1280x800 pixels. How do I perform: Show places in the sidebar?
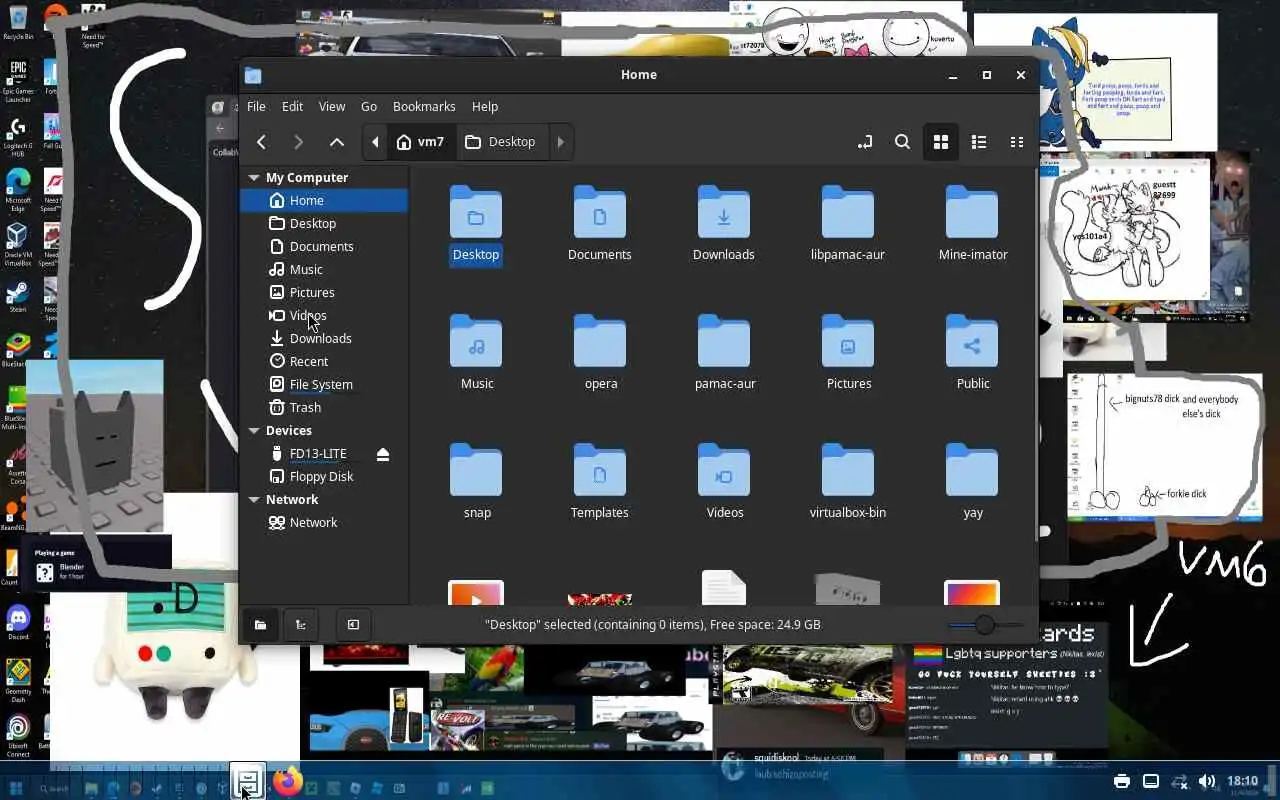click(x=260, y=624)
